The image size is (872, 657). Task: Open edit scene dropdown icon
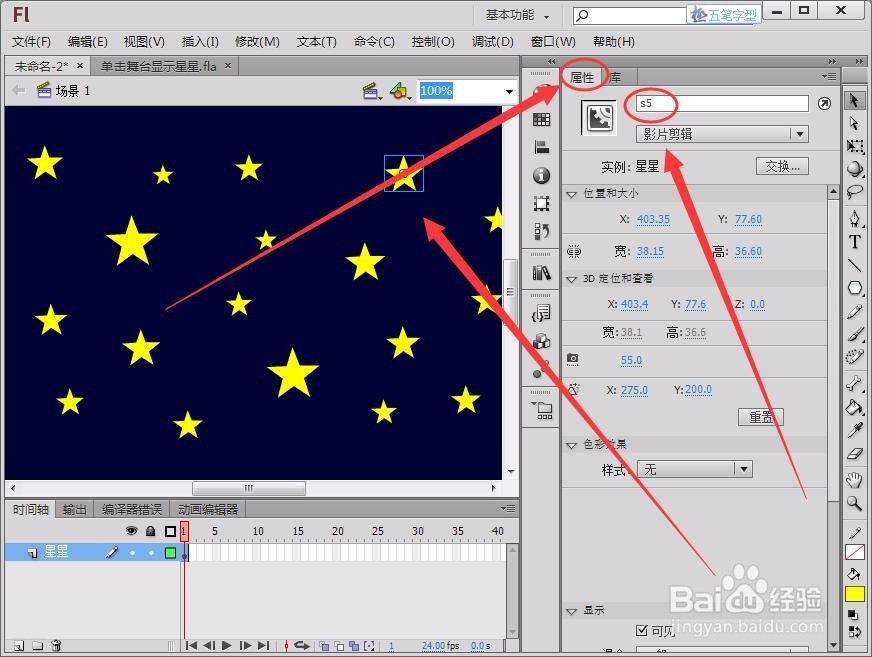(371, 91)
